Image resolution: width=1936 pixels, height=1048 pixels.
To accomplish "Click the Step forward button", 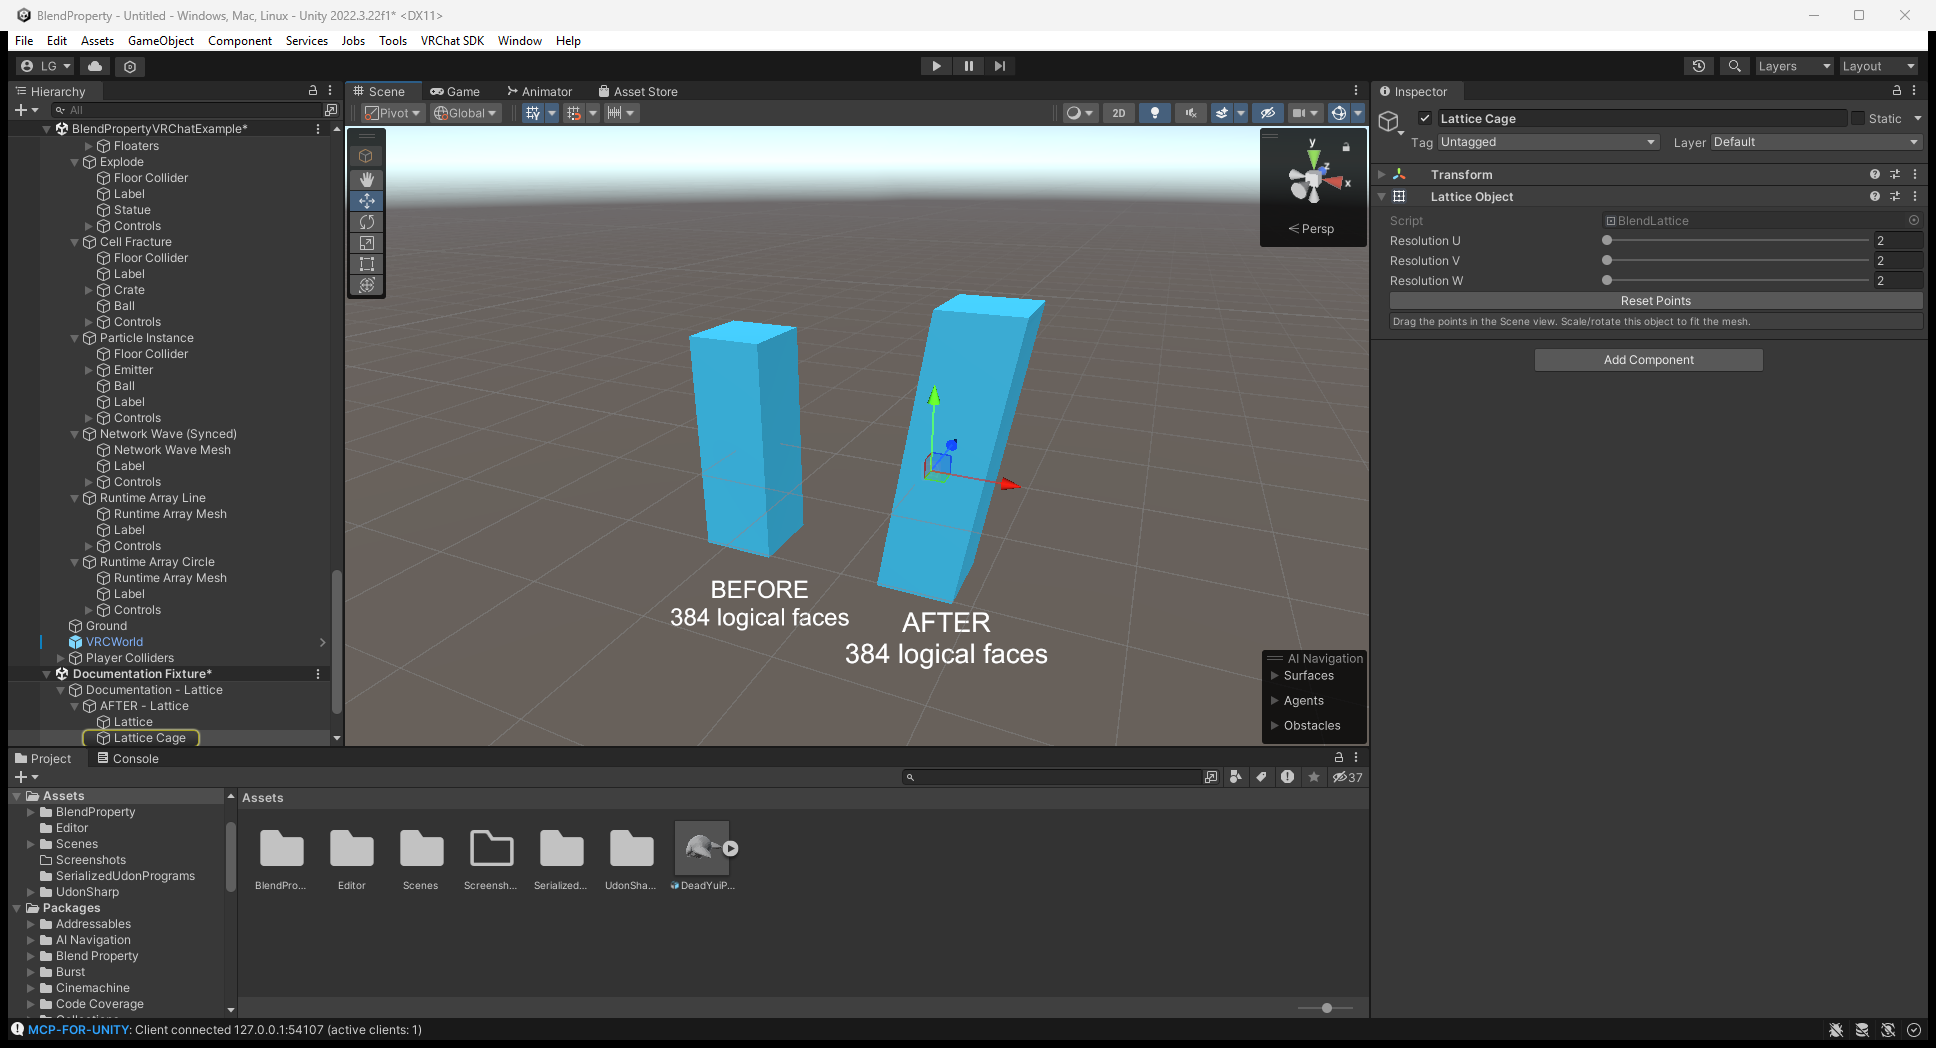I will coord(1000,66).
